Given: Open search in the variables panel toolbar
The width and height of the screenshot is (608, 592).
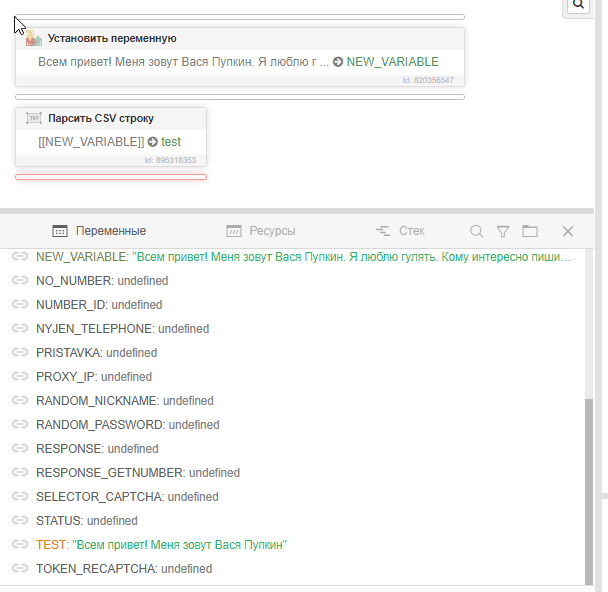Looking at the screenshot, I should pyautogui.click(x=477, y=231).
